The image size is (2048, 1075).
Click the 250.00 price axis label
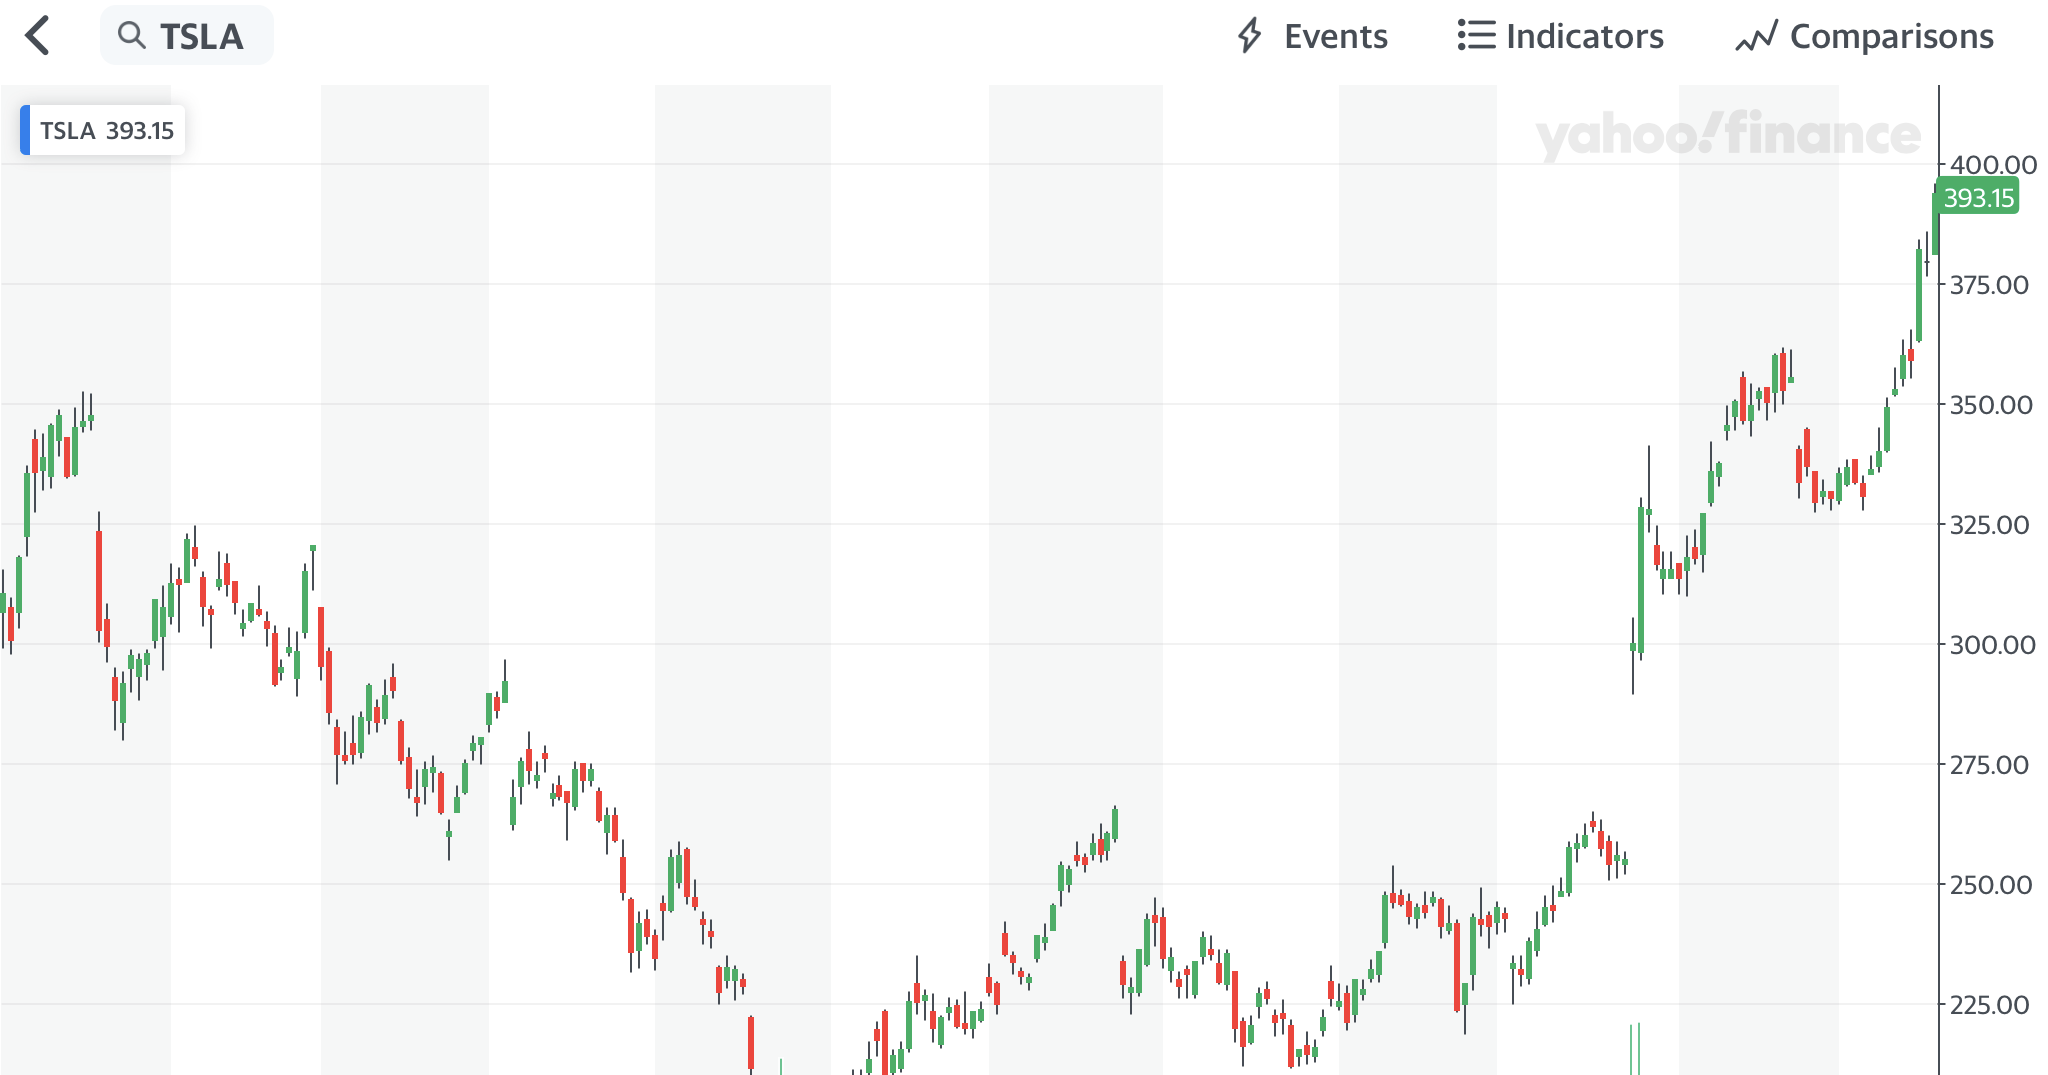pos(1991,885)
